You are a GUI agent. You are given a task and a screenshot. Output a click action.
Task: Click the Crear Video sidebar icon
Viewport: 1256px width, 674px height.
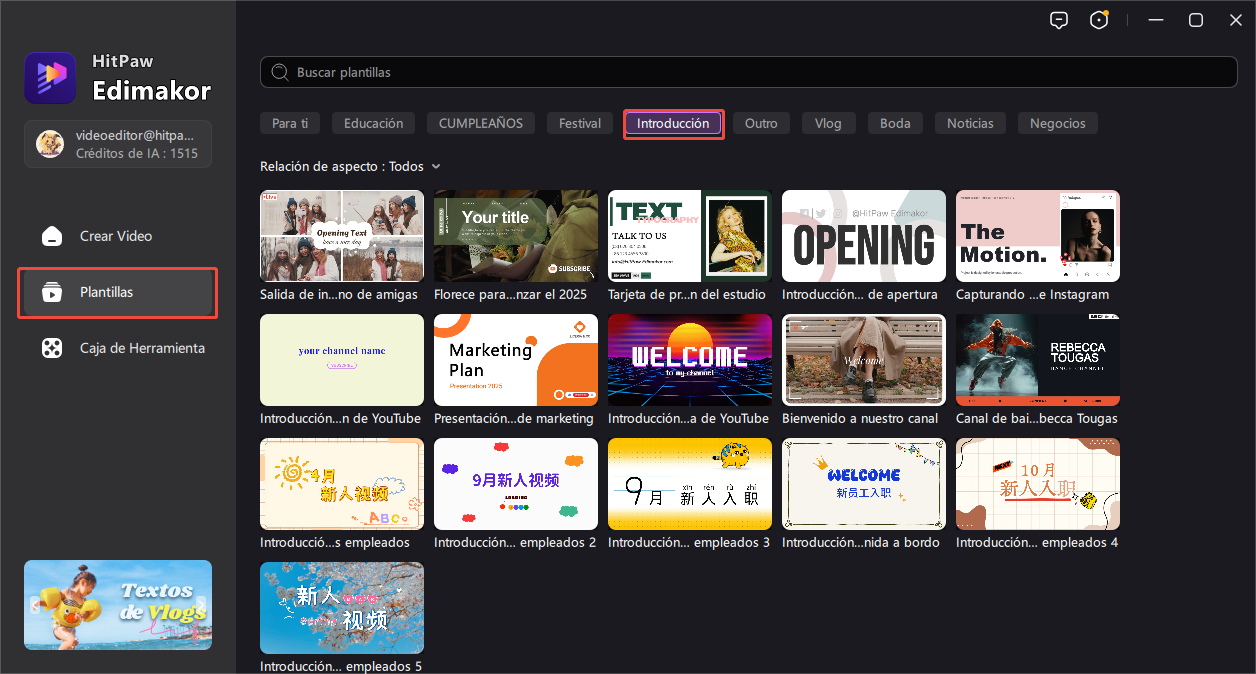51,237
